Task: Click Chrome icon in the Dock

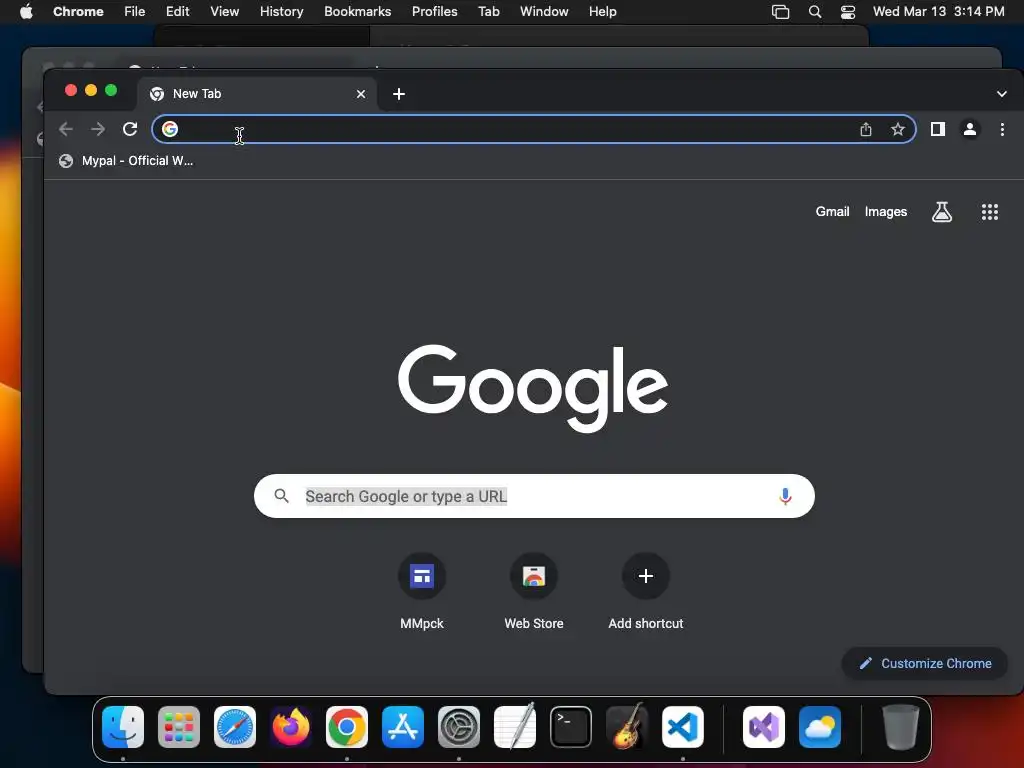Action: (347, 727)
